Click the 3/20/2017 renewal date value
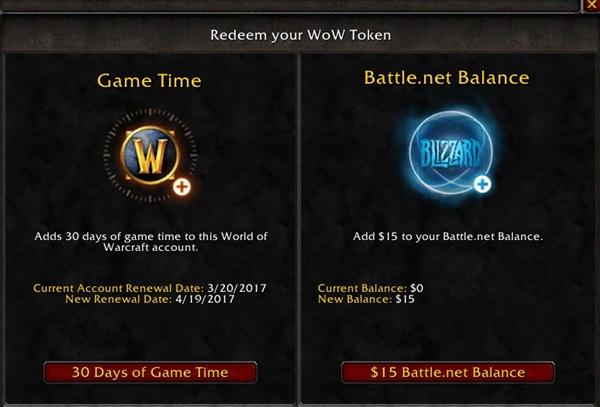The image size is (600, 407). pyautogui.click(x=237, y=288)
